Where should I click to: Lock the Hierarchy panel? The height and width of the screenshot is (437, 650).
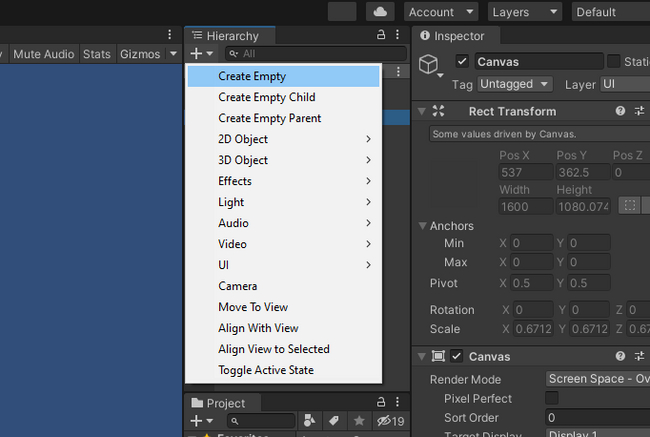point(381,35)
